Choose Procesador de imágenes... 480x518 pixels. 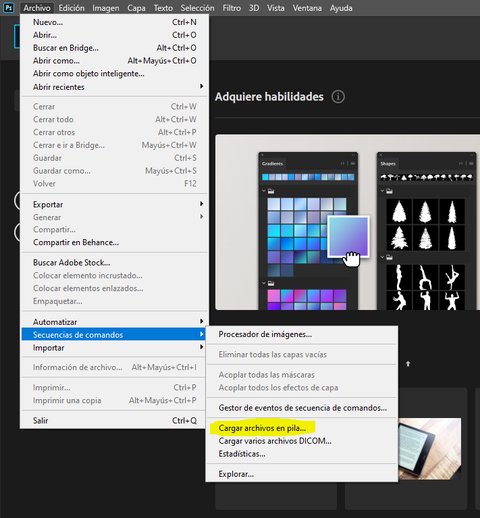tap(302, 334)
